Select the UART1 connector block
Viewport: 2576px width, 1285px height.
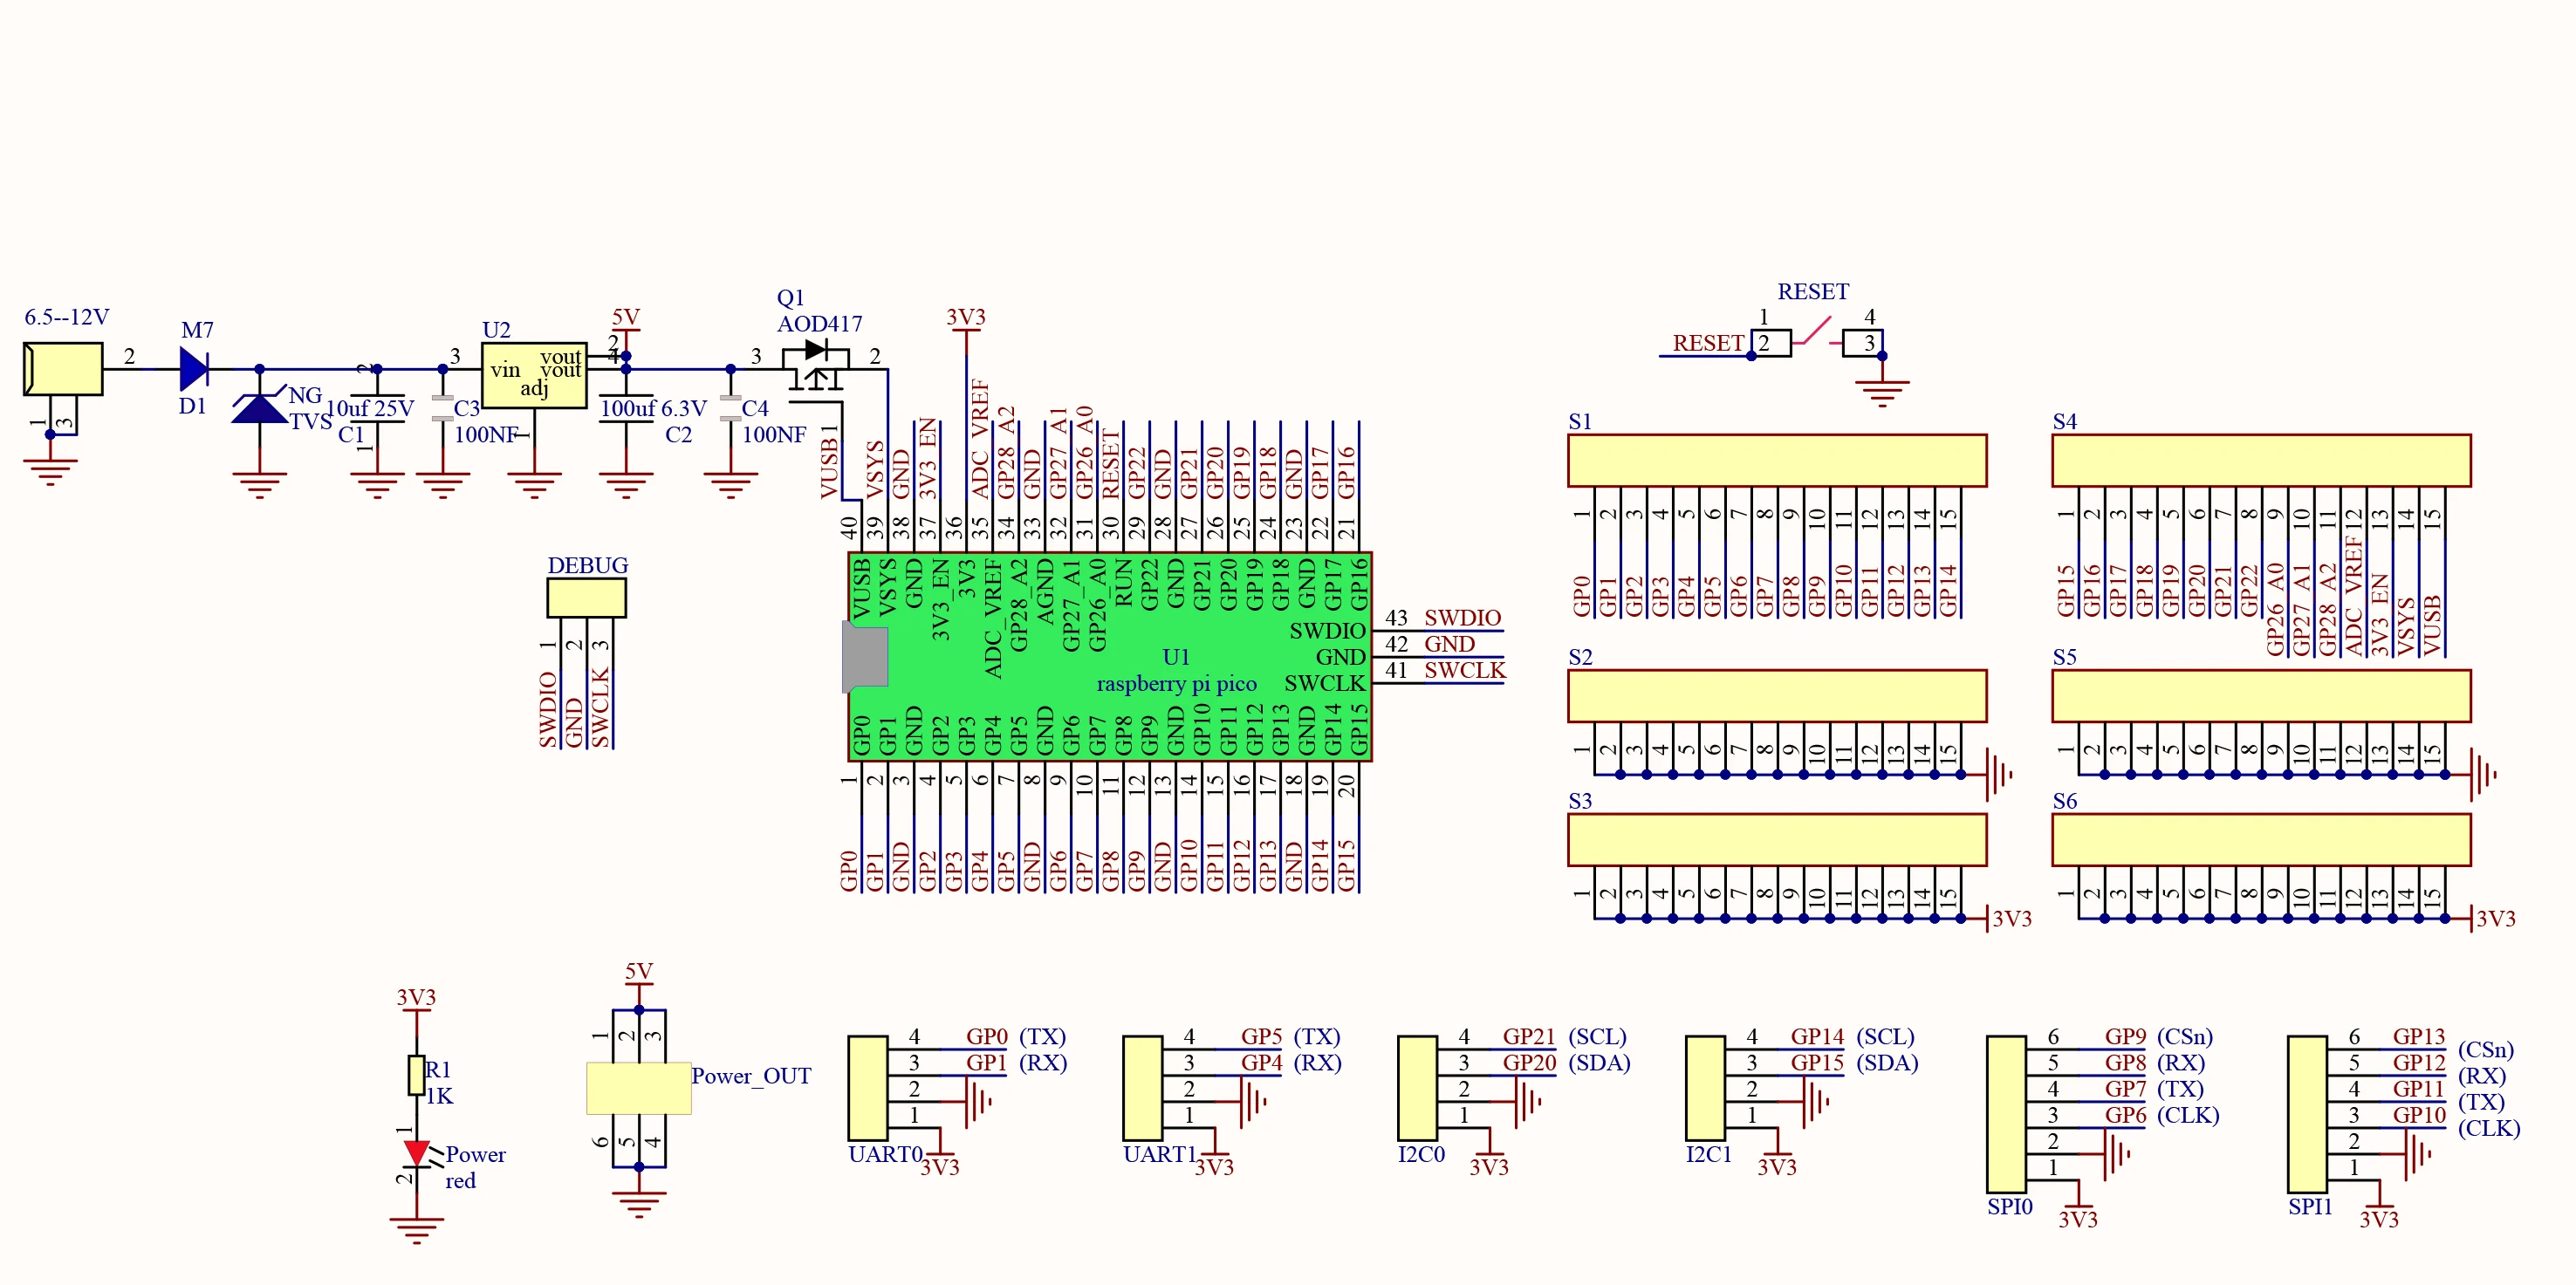coord(1143,1088)
